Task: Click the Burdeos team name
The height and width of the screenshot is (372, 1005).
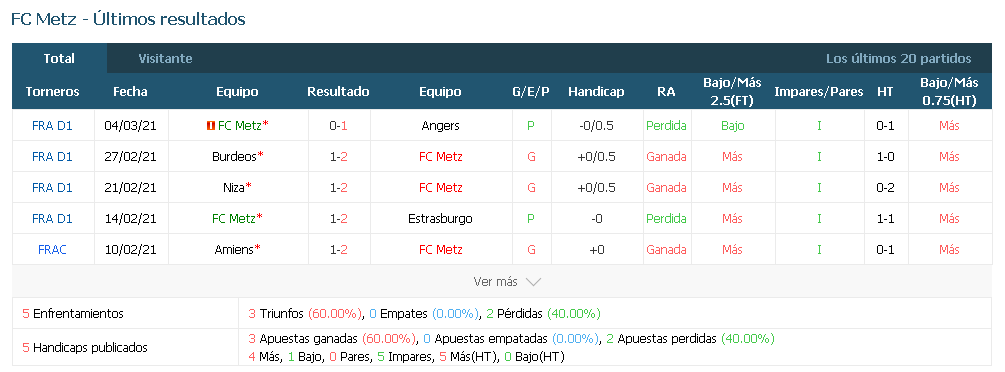Action: tap(235, 156)
